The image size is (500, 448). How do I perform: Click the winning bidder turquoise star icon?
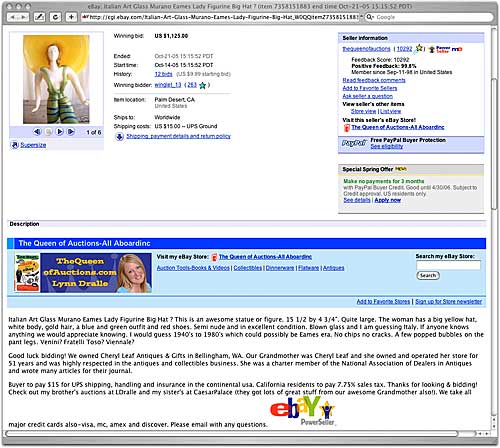[x=202, y=85]
